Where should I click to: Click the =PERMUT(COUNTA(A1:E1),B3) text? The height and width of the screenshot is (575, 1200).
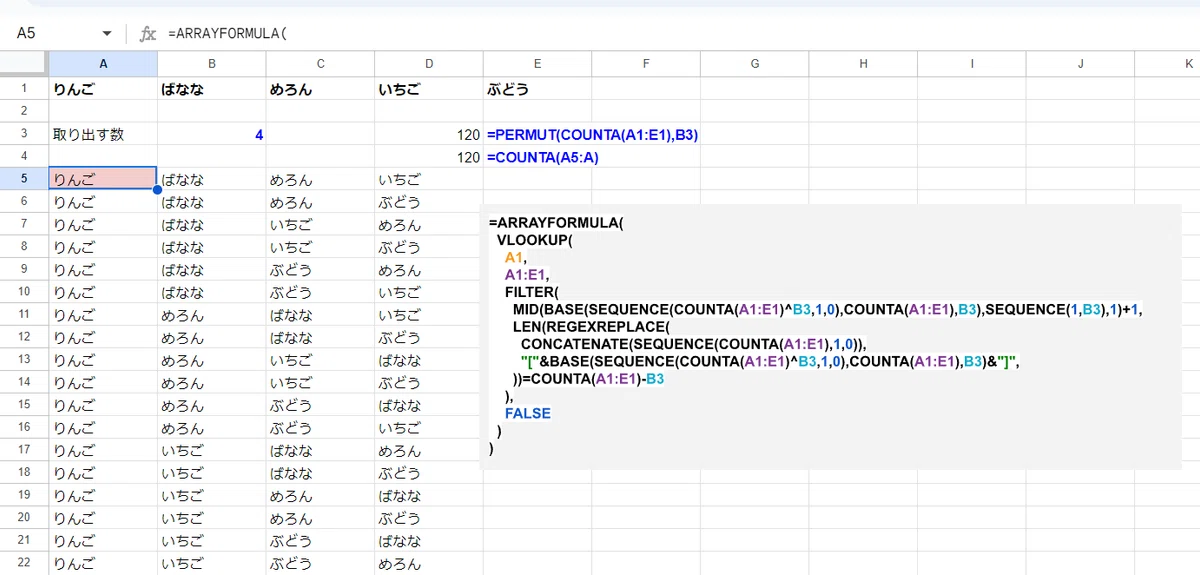(592, 134)
